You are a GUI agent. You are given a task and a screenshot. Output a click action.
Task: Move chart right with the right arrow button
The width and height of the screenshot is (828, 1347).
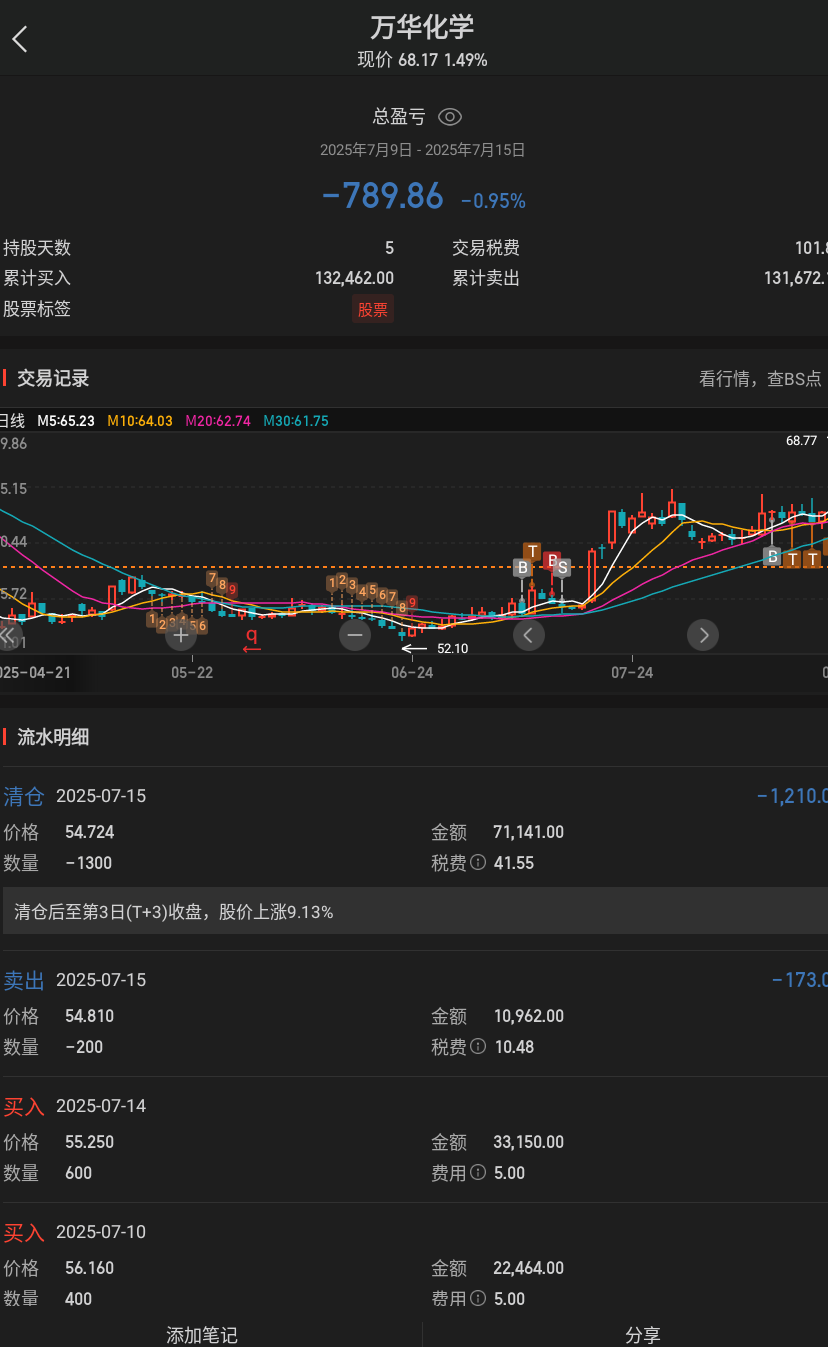coord(703,634)
